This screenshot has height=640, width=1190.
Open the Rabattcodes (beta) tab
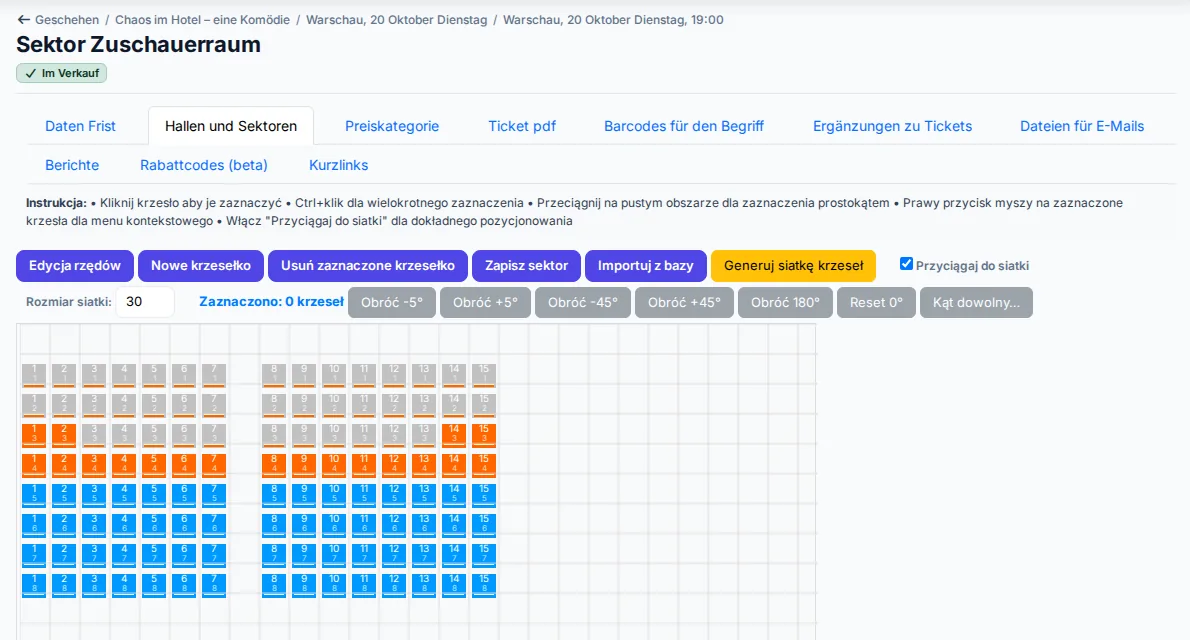coord(204,165)
